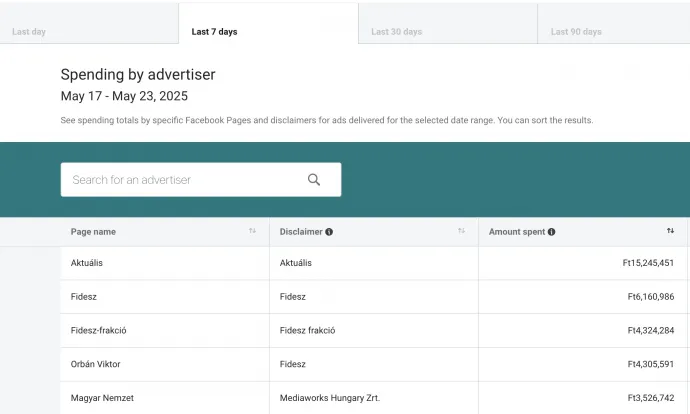
Task: Select the Fidesz-frakció page name
Action: [x=99, y=330]
